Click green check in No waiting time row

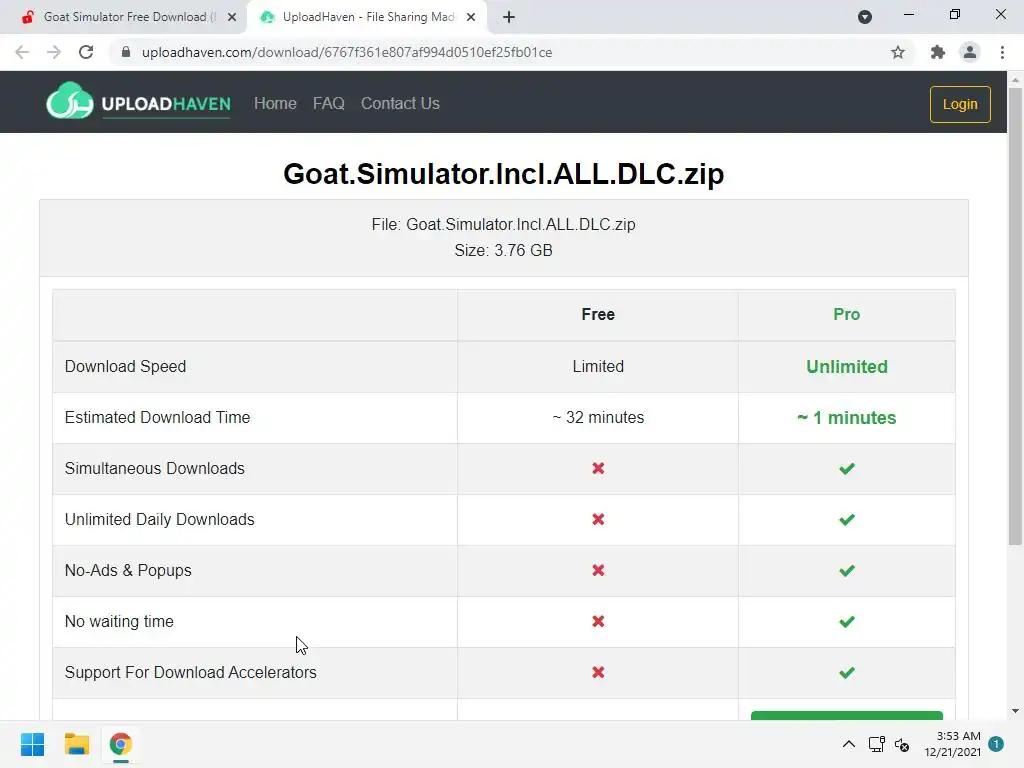tap(847, 621)
